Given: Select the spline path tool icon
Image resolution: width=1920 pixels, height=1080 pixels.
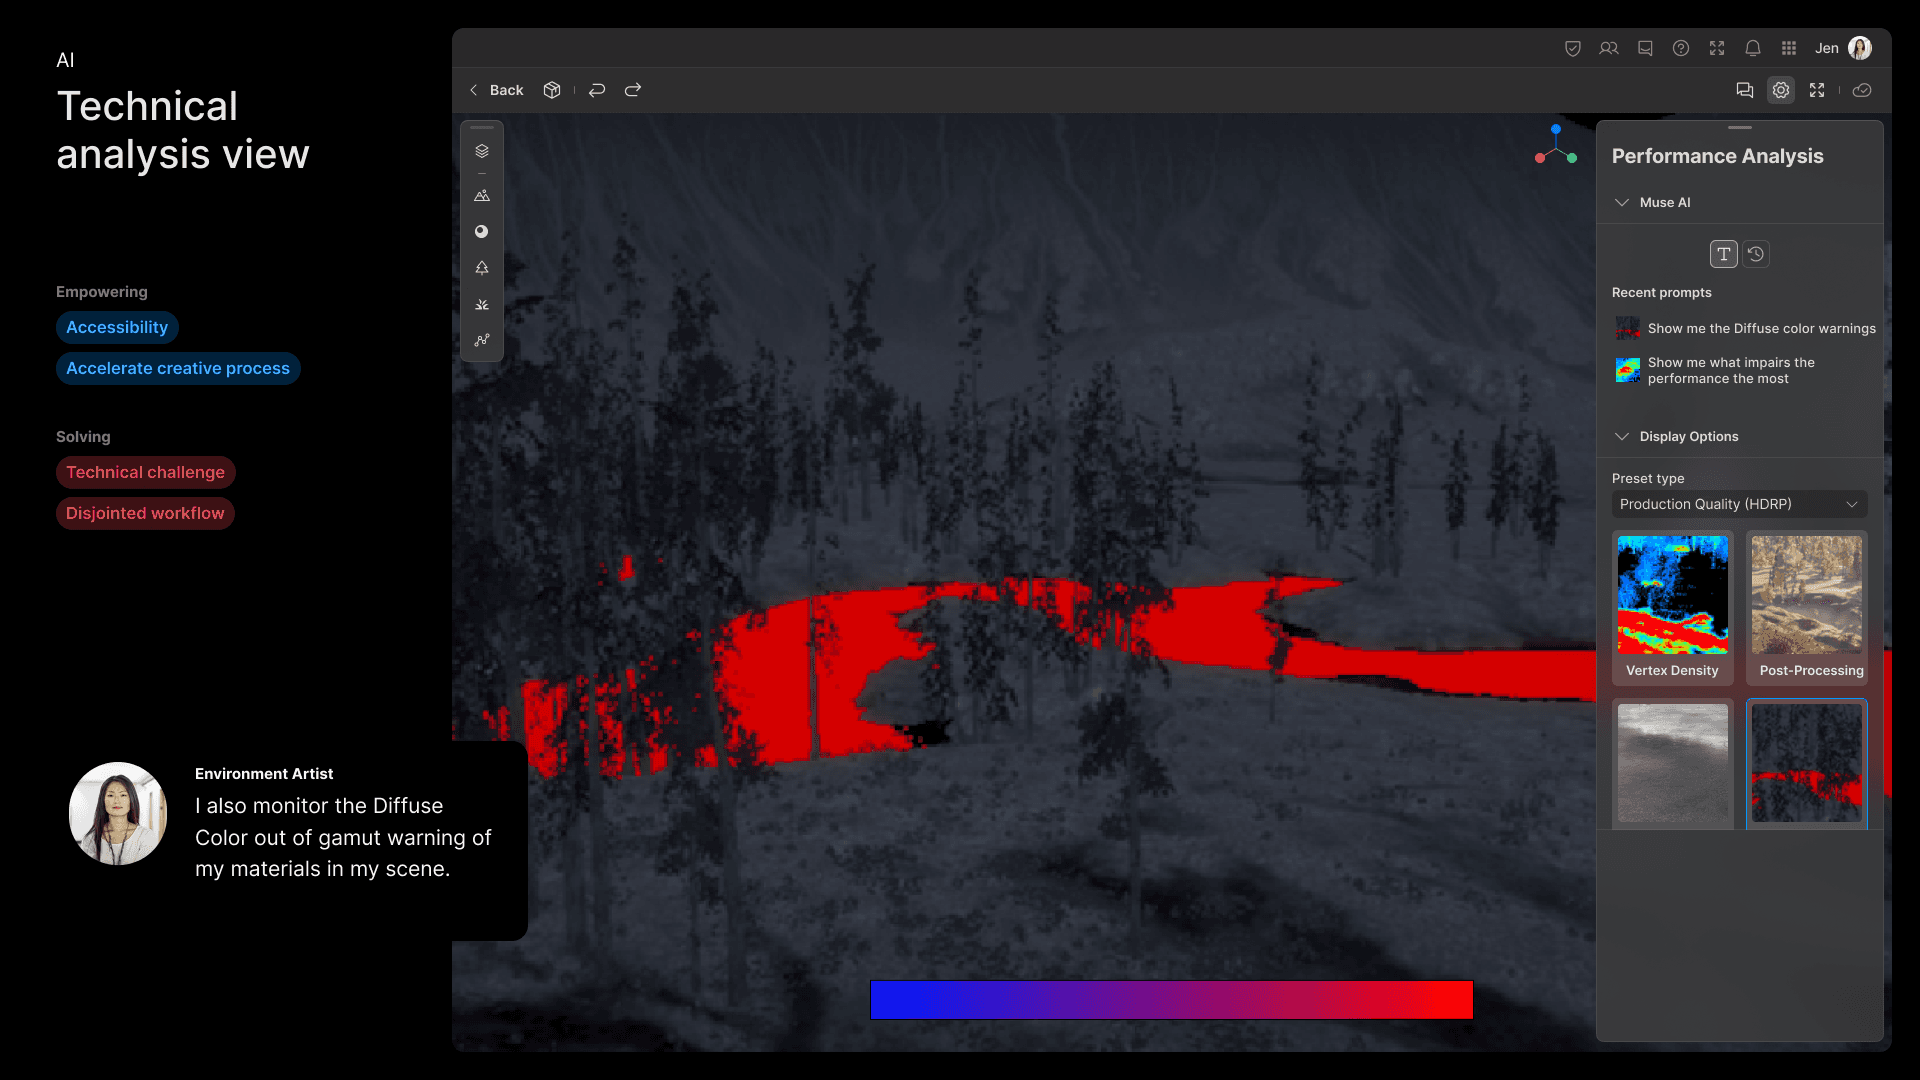Looking at the screenshot, I should coord(482,340).
